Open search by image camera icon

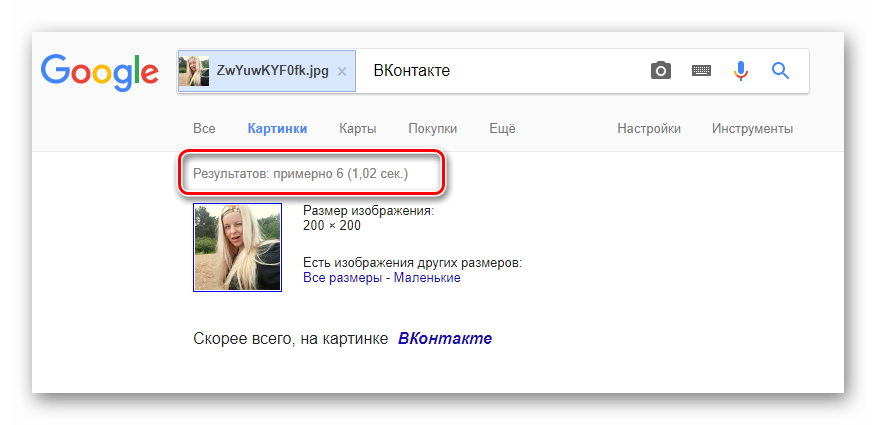tap(660, 71)
